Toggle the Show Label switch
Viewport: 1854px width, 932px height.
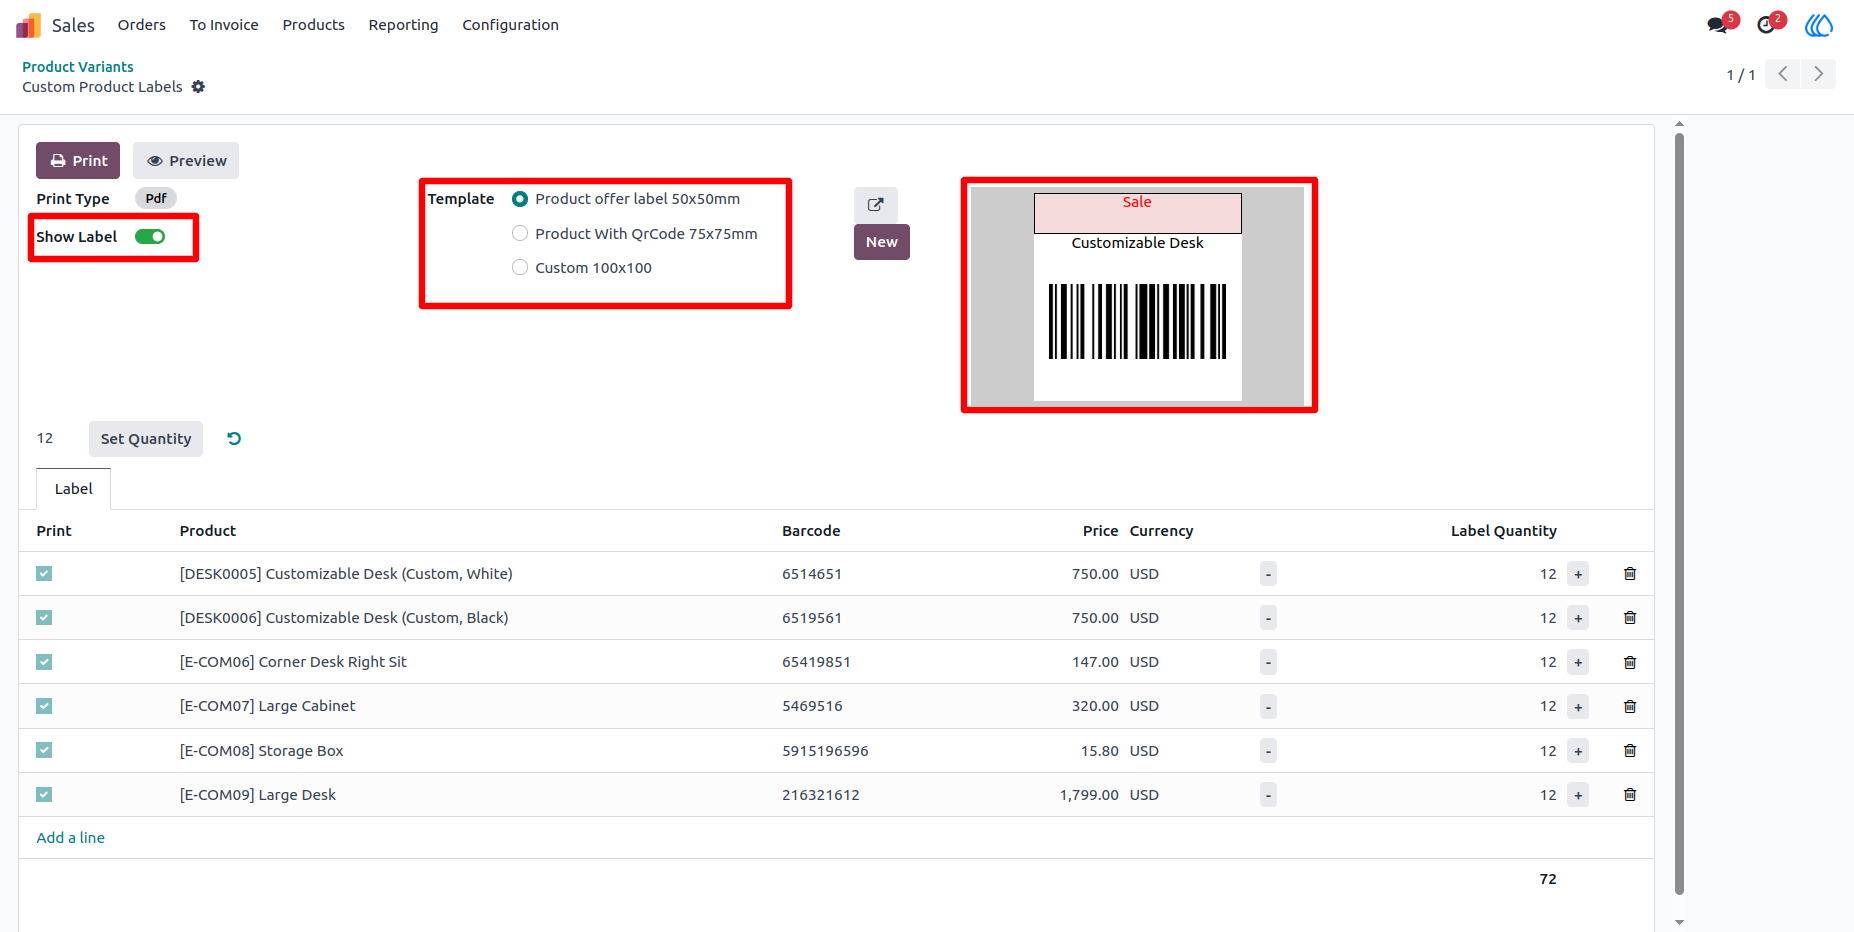pos(150,237)
